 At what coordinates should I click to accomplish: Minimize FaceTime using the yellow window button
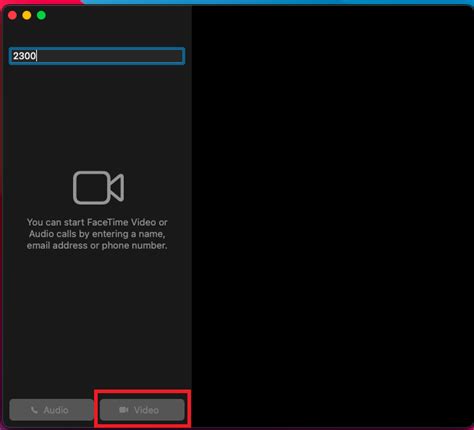(27, 15)
